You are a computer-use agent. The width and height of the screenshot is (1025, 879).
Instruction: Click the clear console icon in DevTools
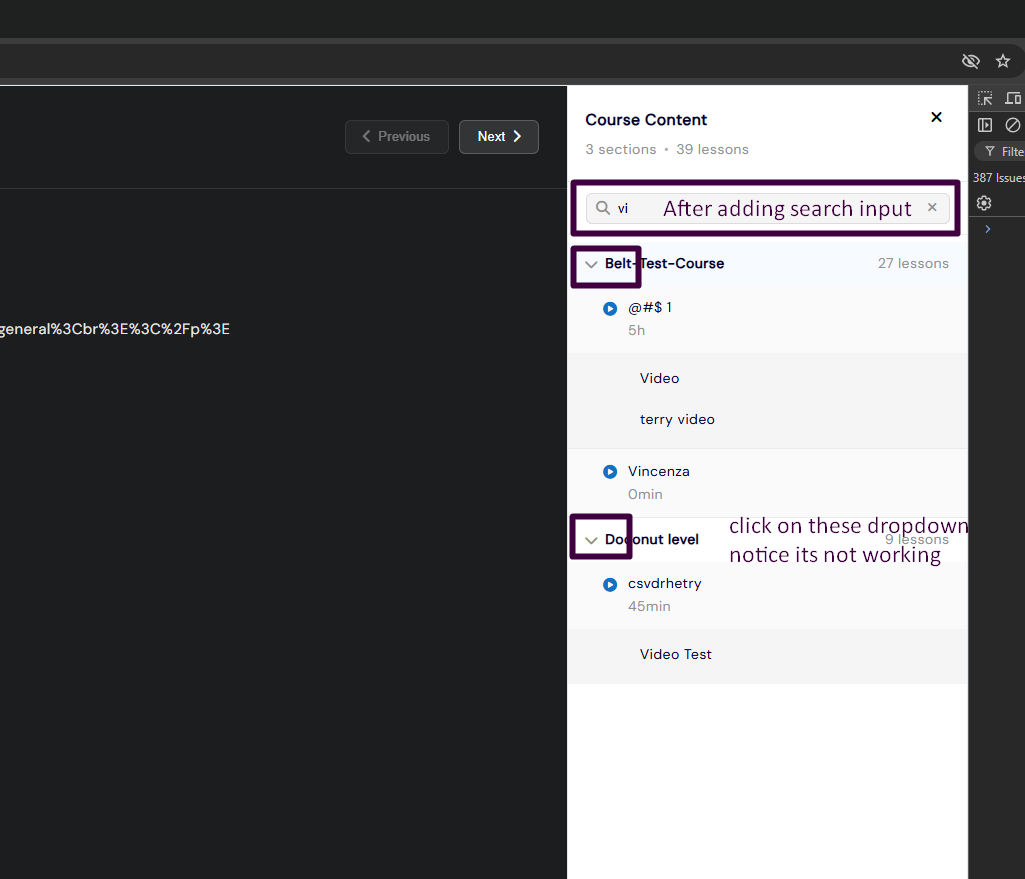point(1012,125)
